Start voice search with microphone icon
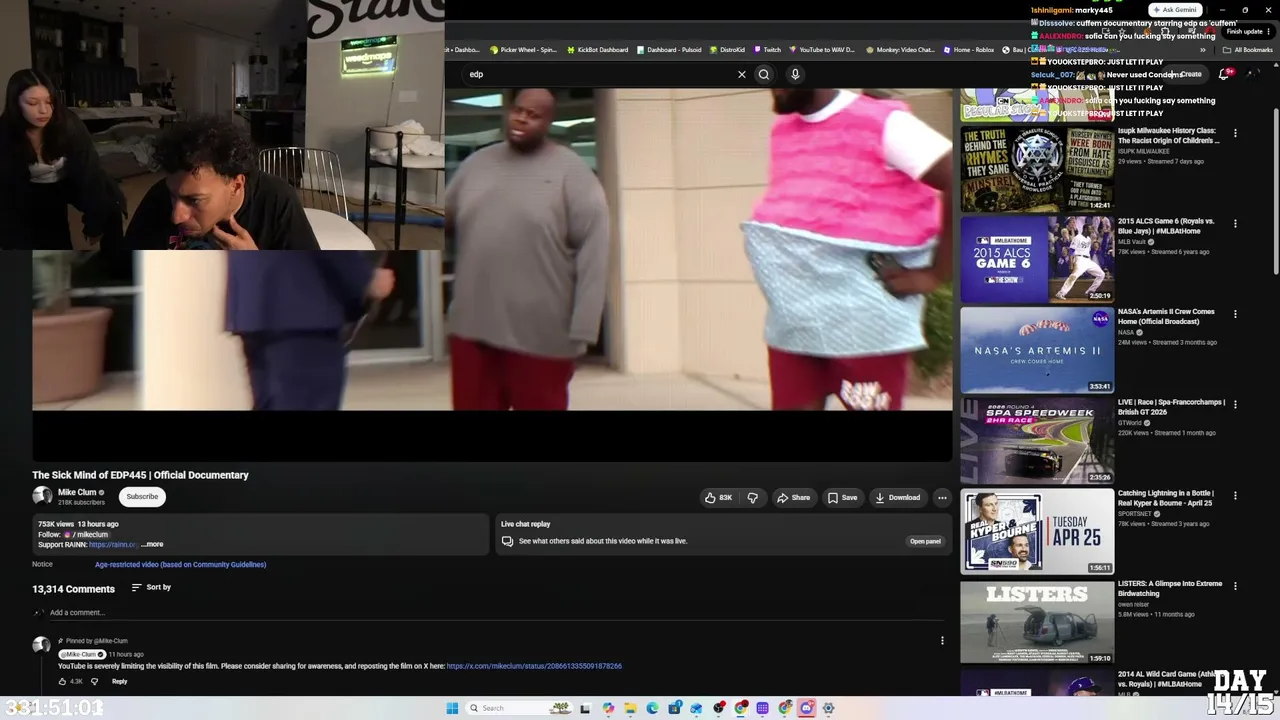The height and width of the screenshot is (720, 1280). [795, 74]
